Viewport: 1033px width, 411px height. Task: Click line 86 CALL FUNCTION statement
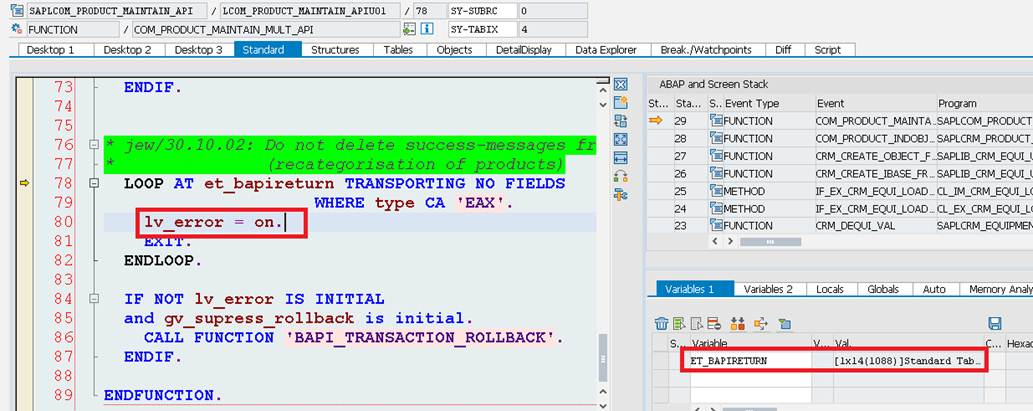pyautogui.click(x=354, y=338)
